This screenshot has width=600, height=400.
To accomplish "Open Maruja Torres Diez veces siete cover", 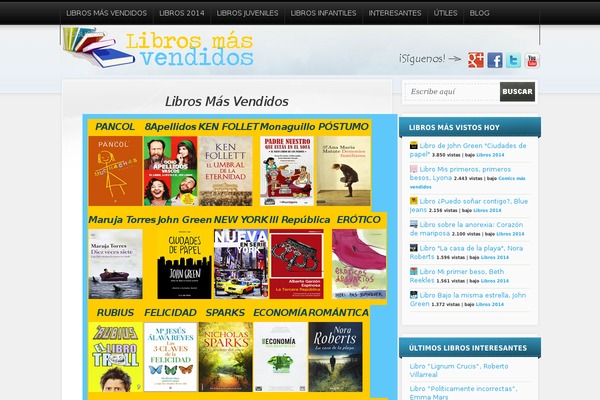I will (115, 264).
